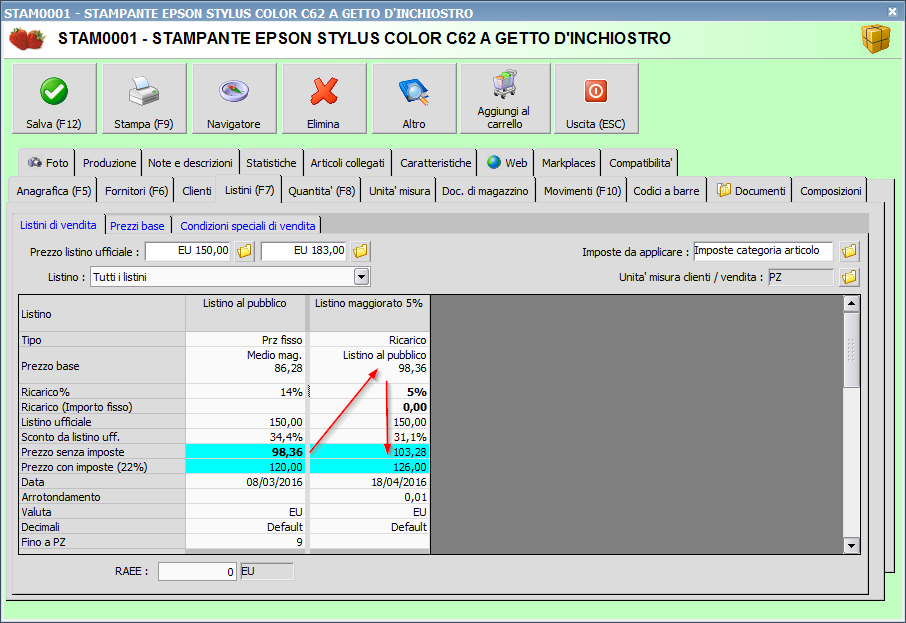906x623 pixels.
Task: Click the 5% Ricarico cell
Action: (x=369, y=392)
